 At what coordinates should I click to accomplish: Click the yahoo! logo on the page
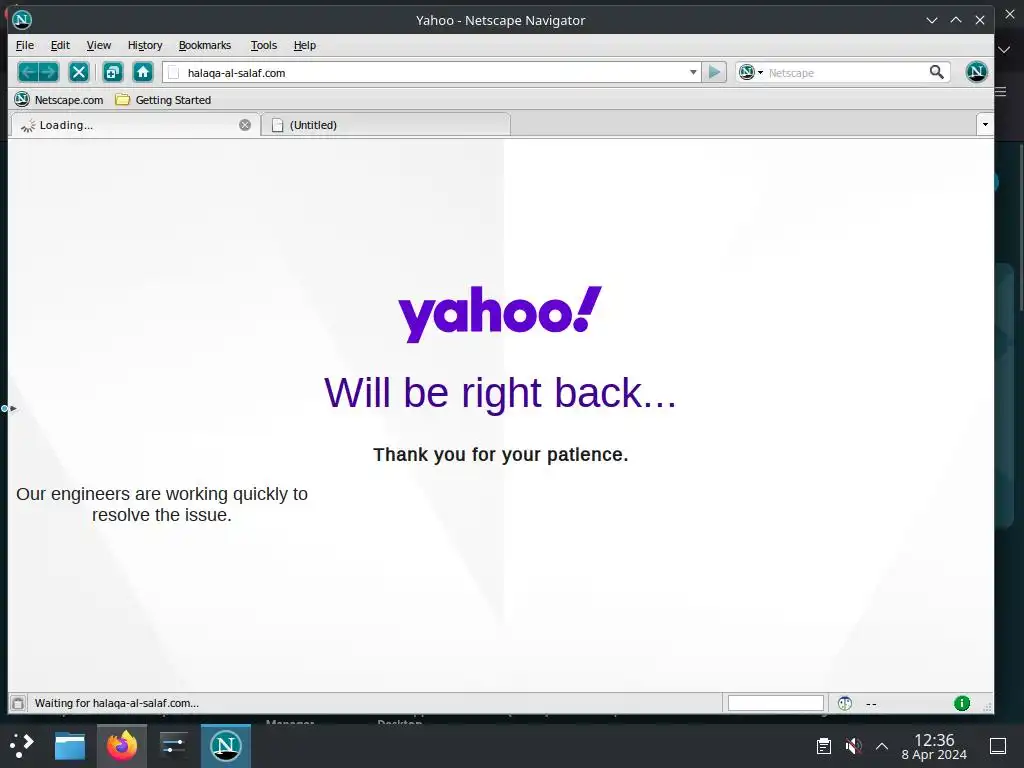click(x=500, y=313)
